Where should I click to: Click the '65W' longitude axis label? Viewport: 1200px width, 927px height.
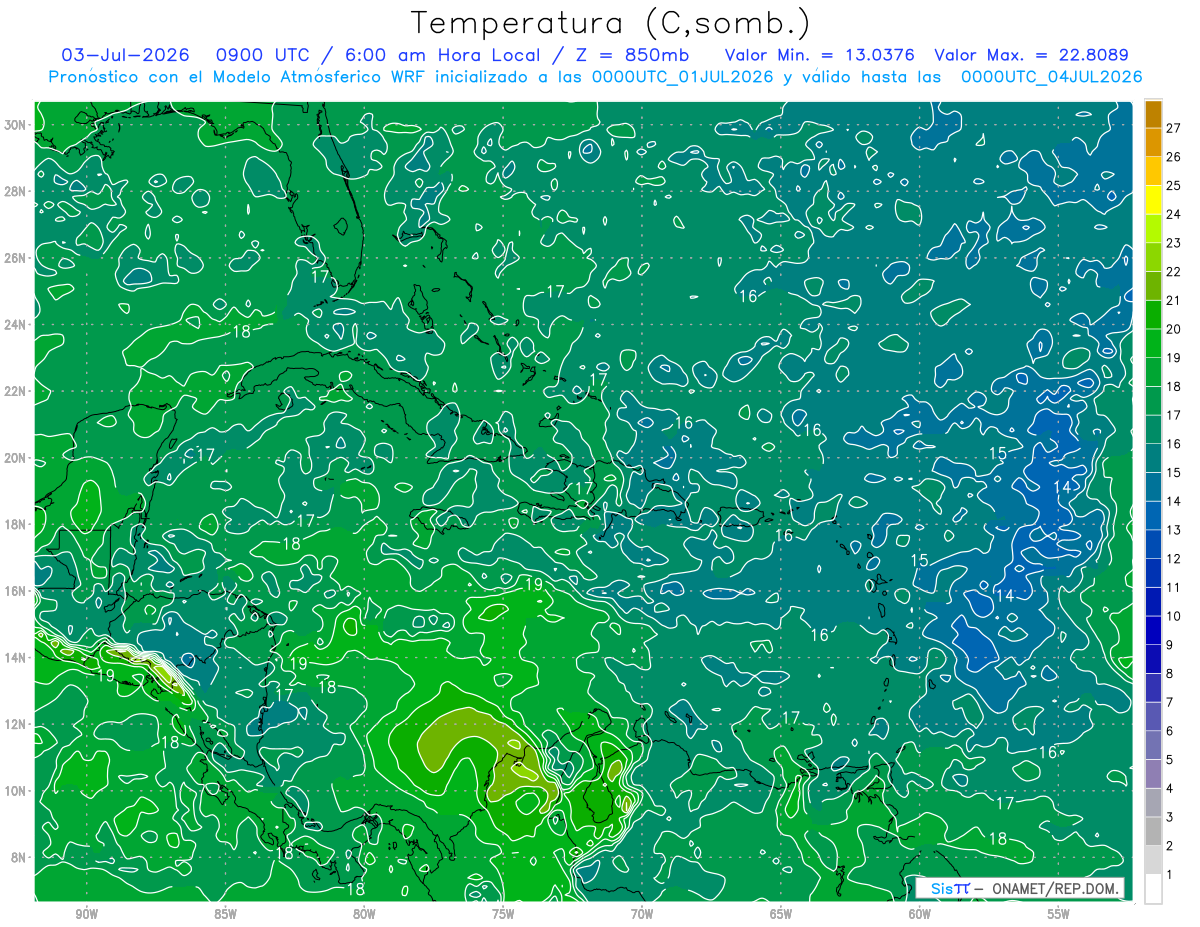click(781, 914)
